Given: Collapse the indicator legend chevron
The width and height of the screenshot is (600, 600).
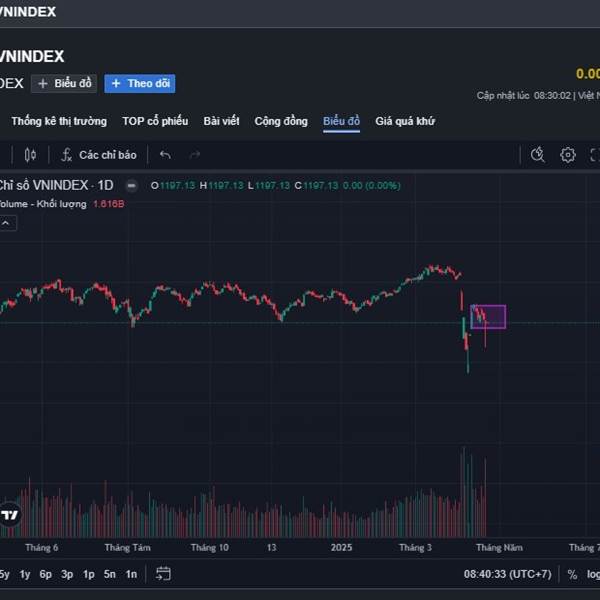Looking at the screenshot, I should pos(7,223).
